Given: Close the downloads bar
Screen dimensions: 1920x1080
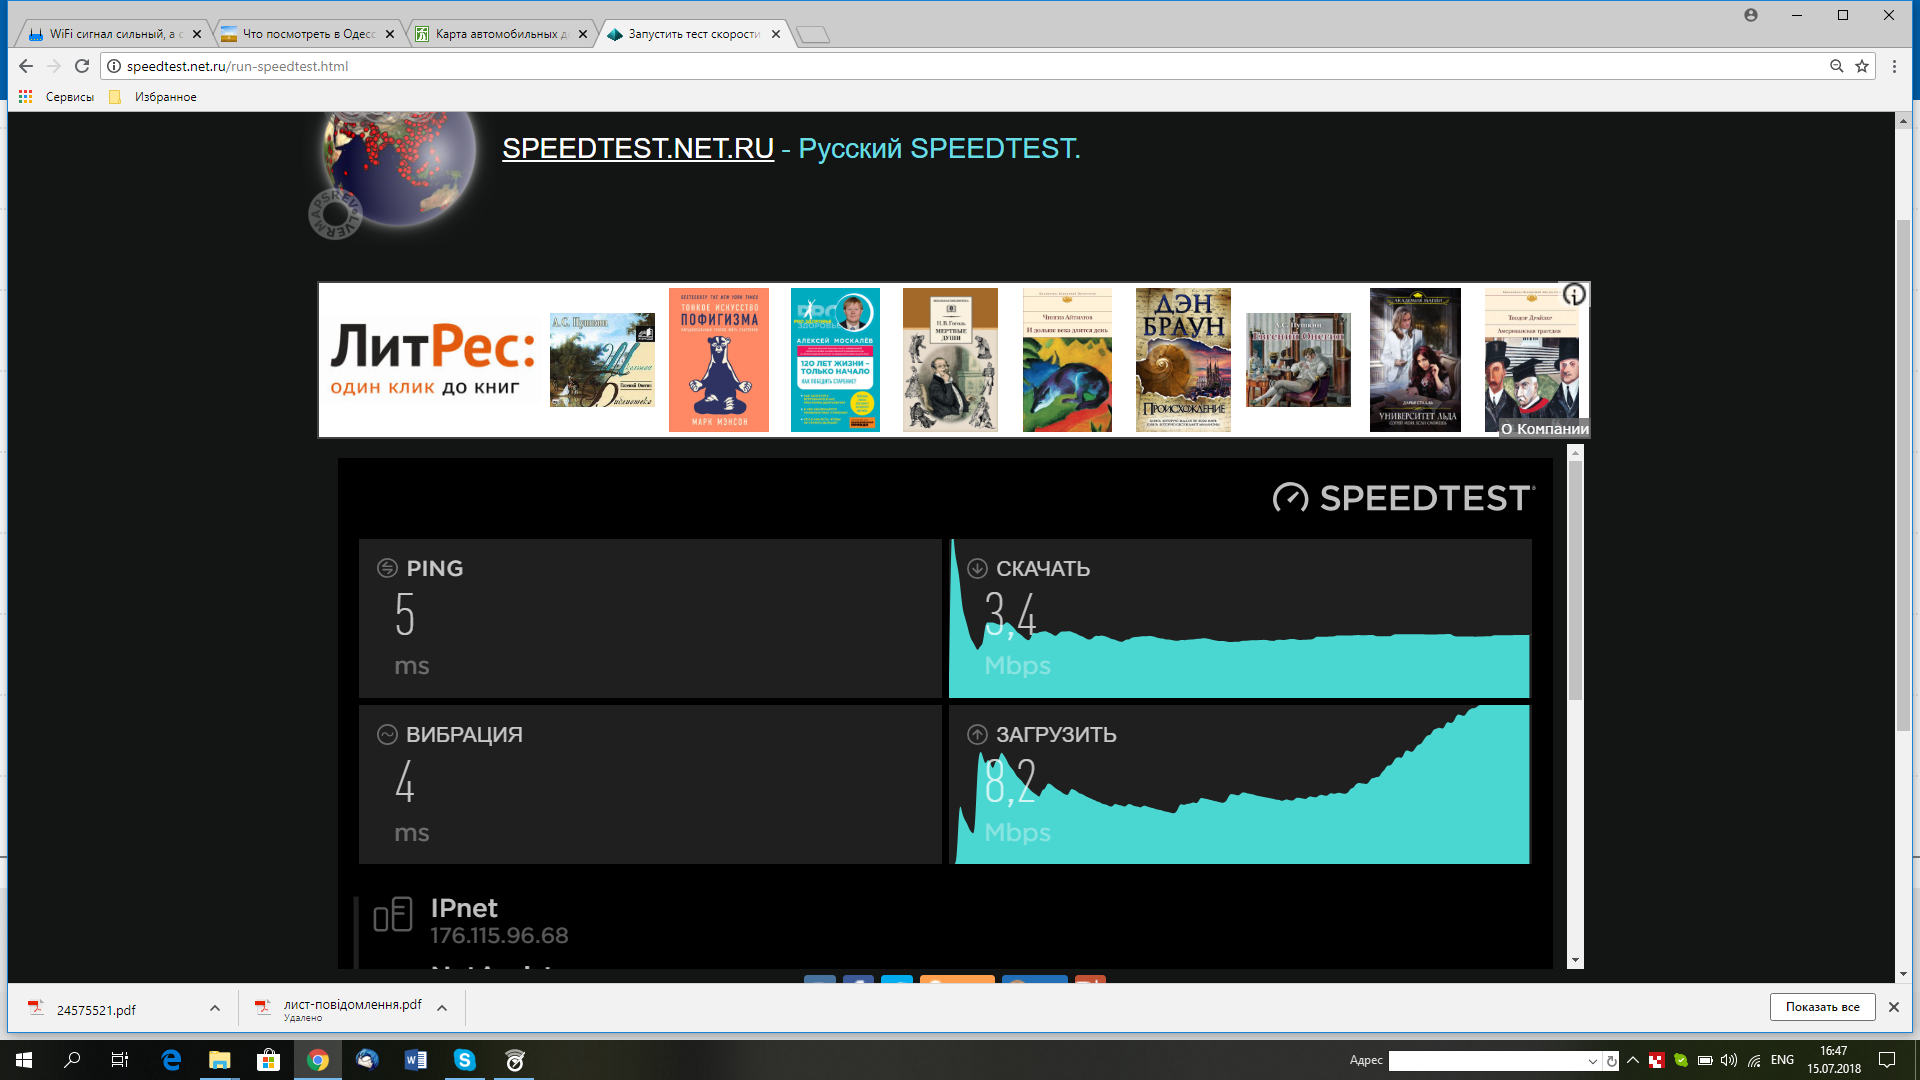Looking at the screenshot, I should tap(1893, 1007).
